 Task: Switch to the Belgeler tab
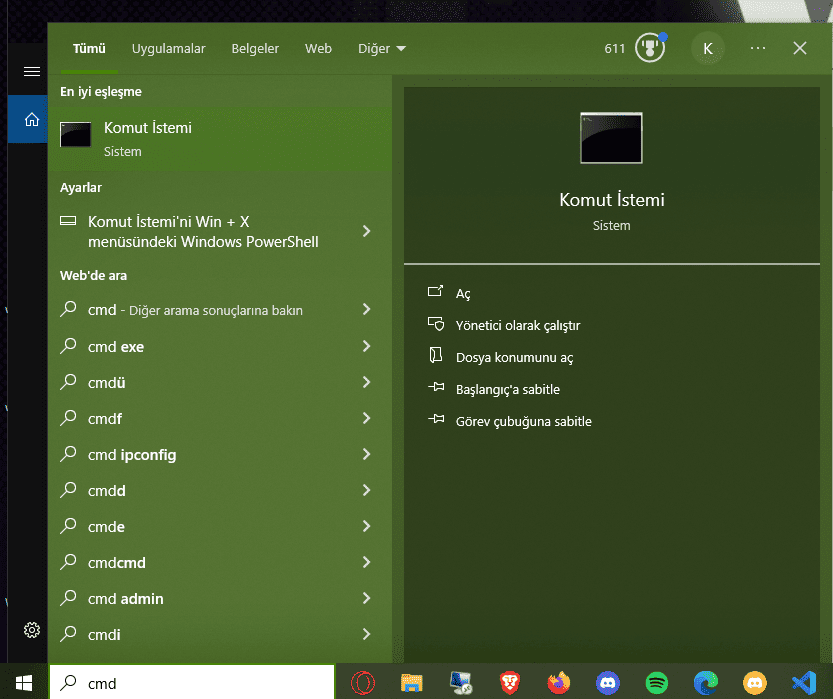255,49
